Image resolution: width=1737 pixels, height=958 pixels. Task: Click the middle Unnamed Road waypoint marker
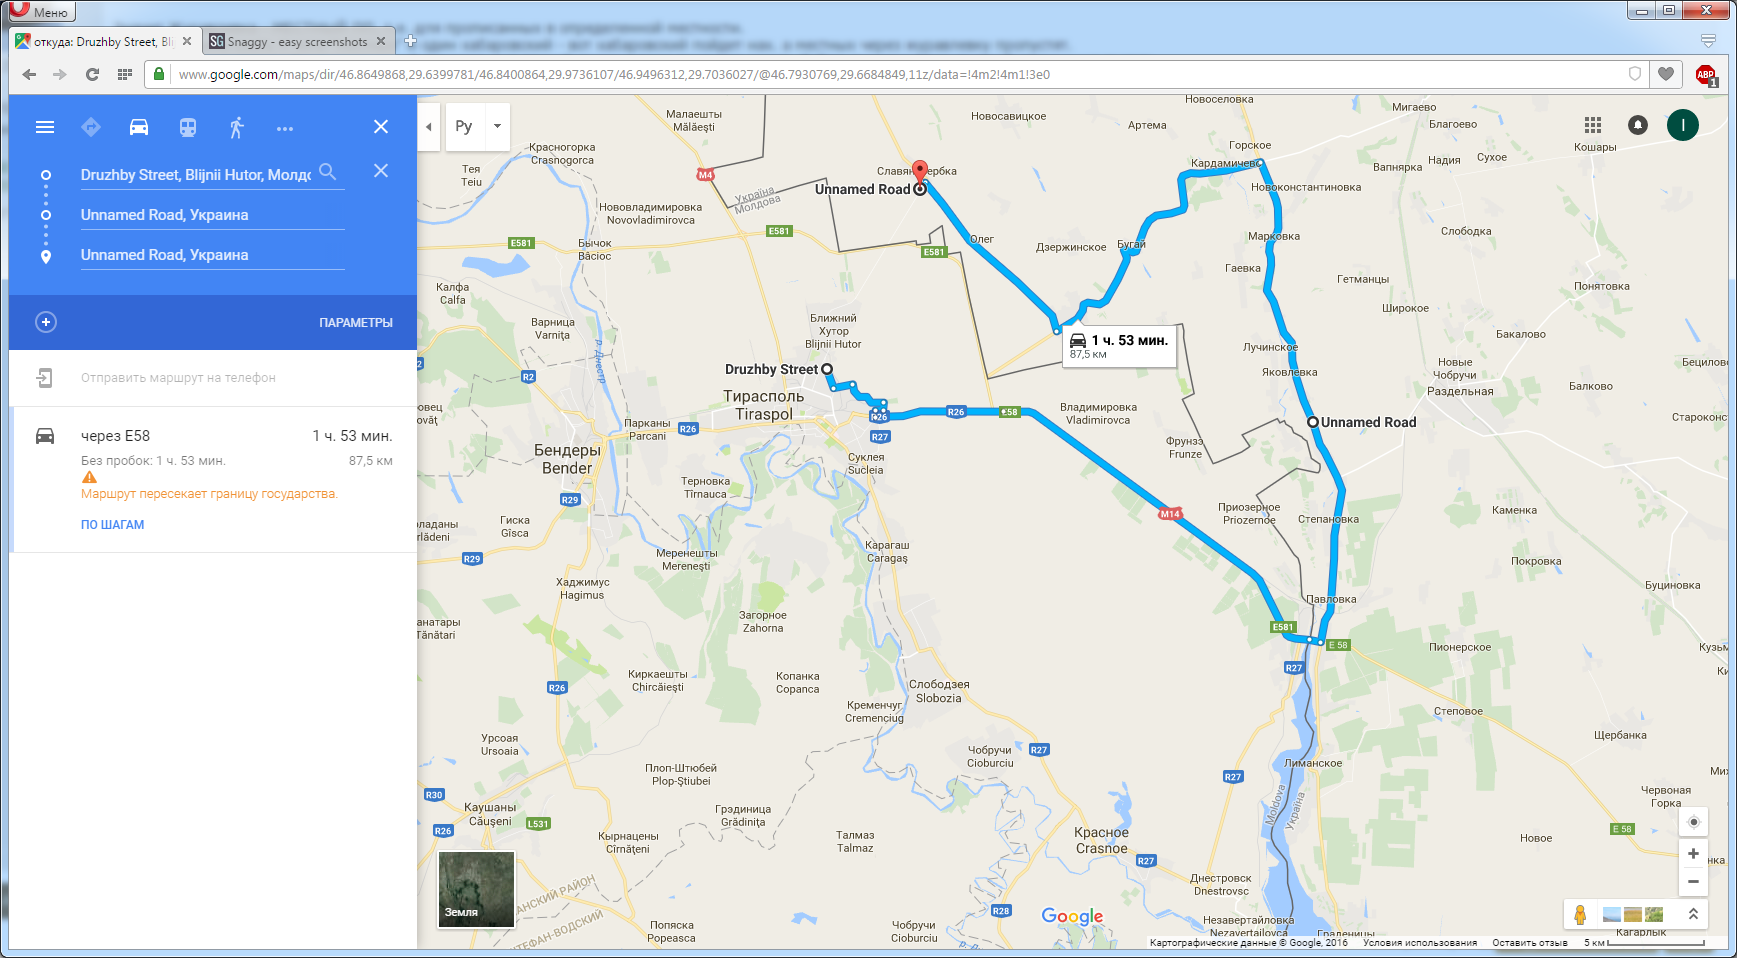tap(1313, 422)
